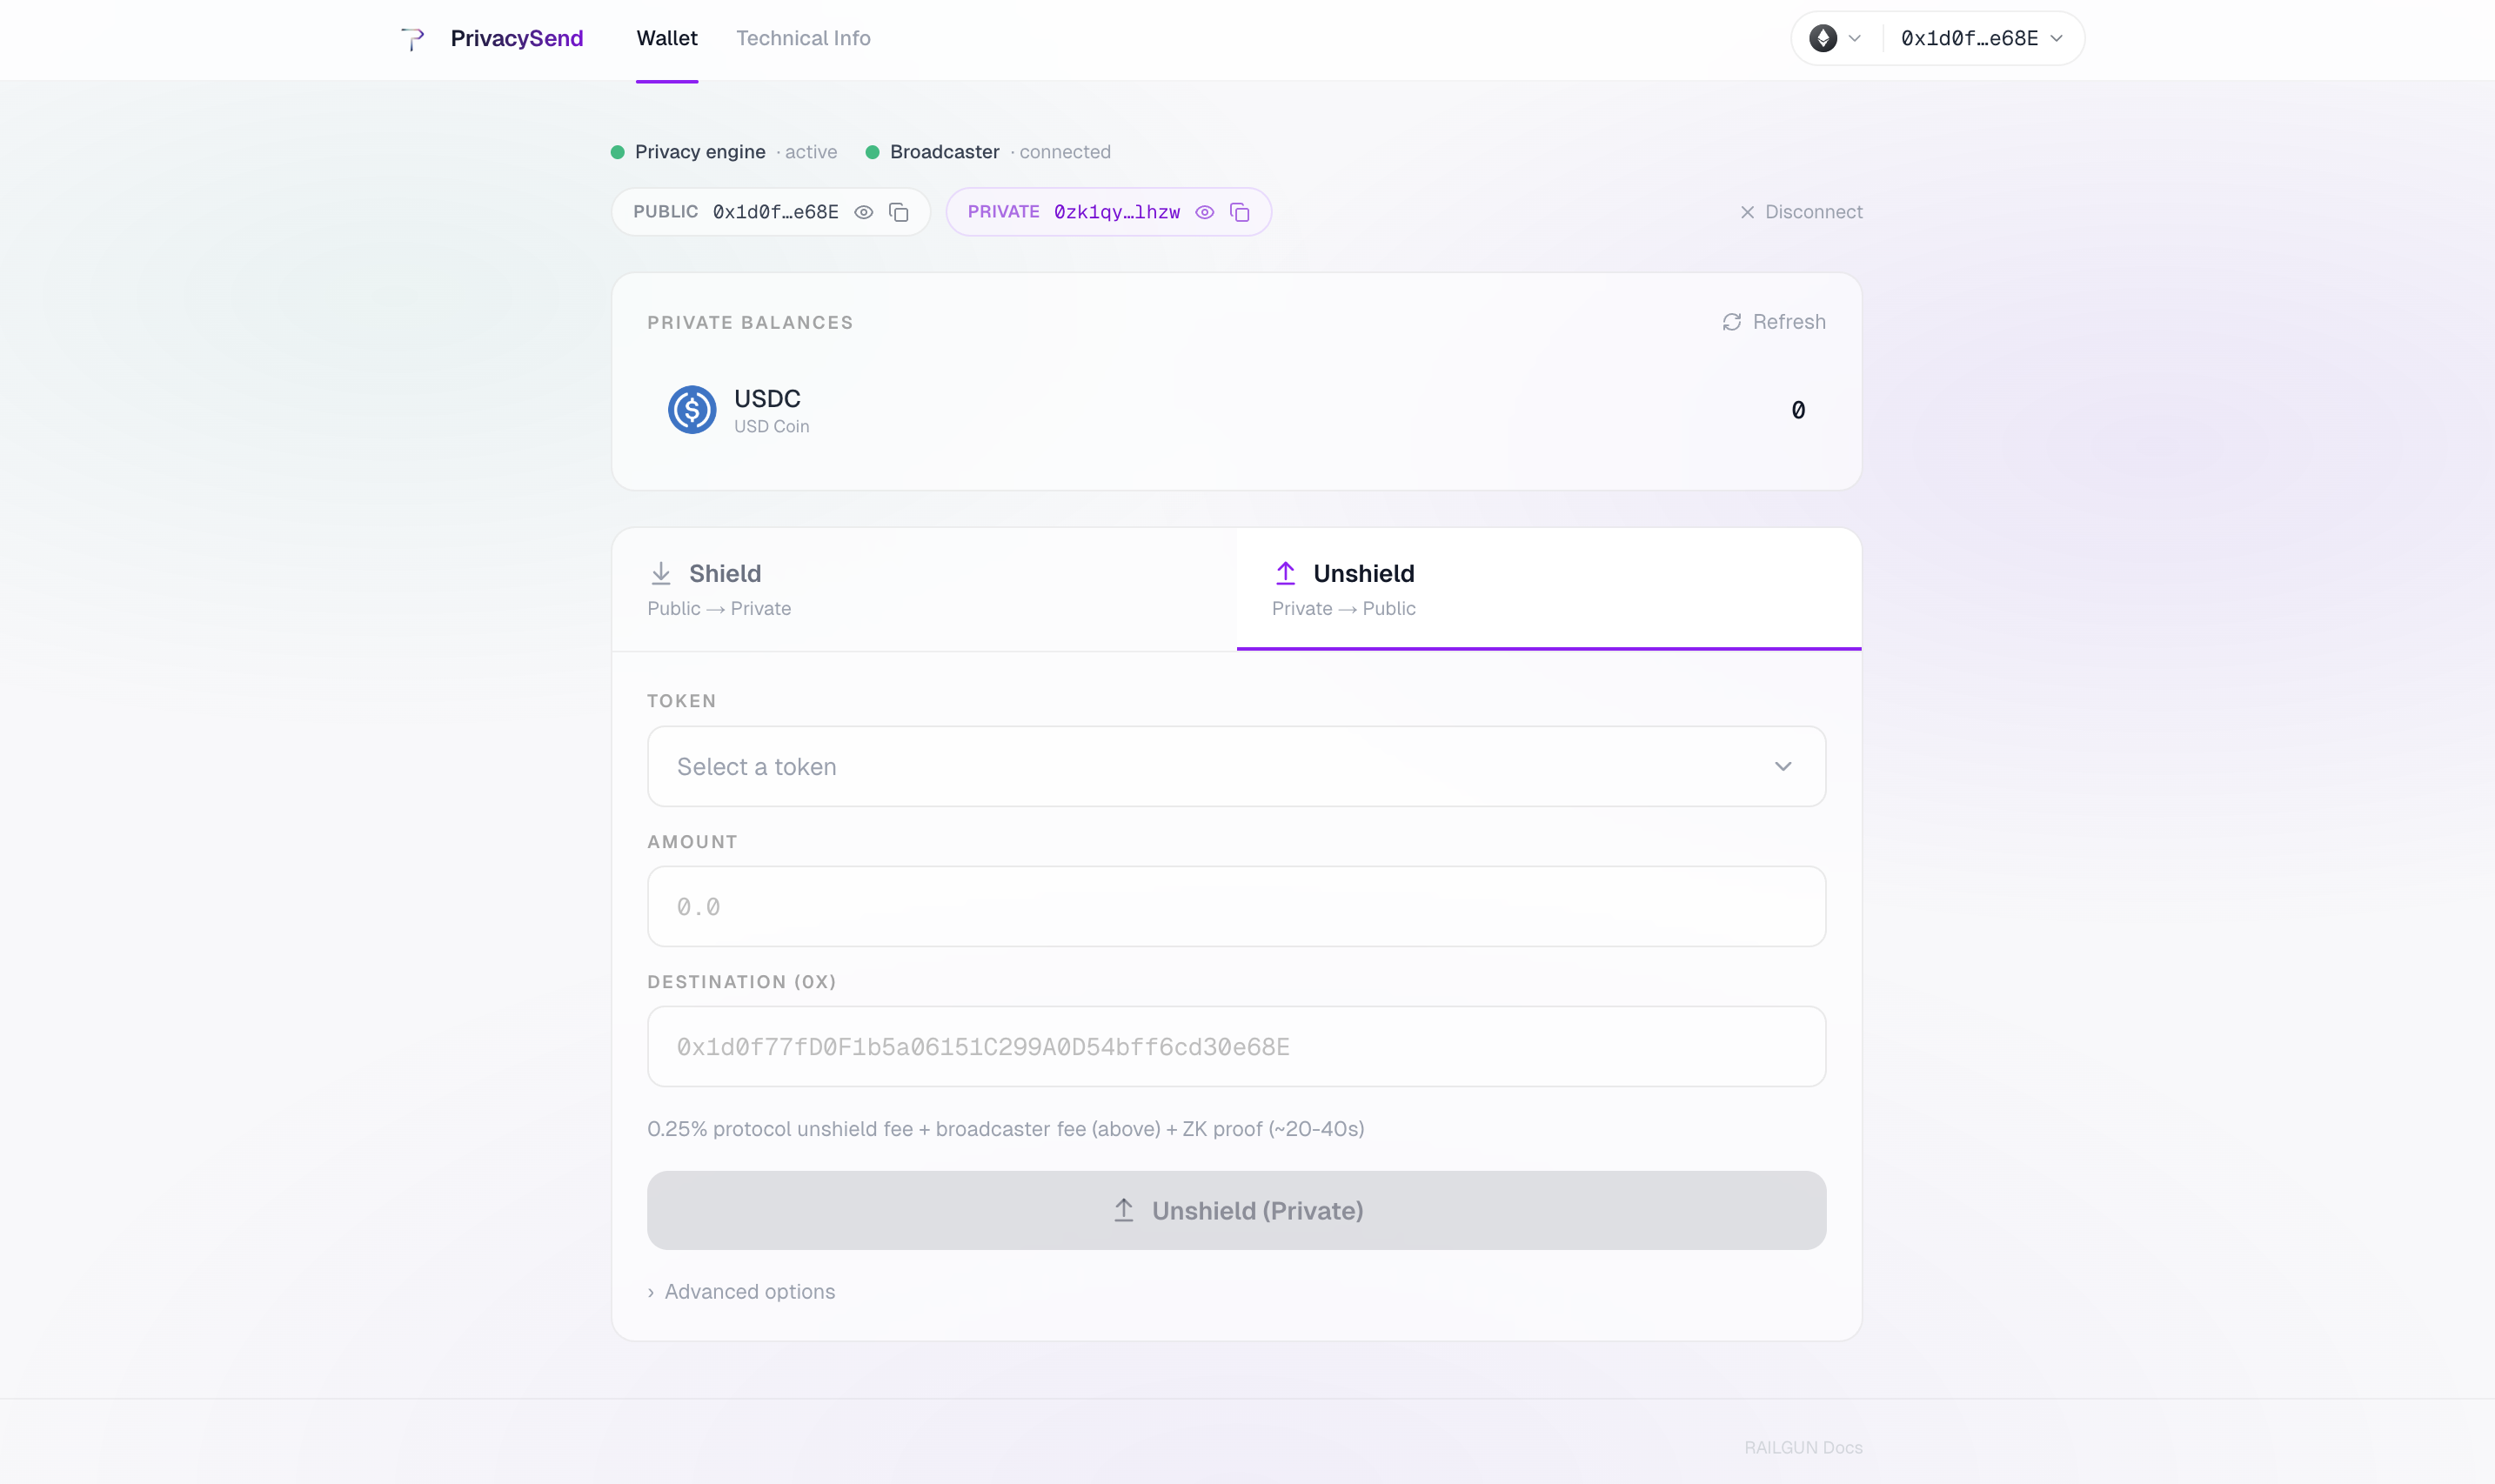Switch to the Wallet tab
Screen dimensions: 2495x1484
pyautogui.click(x=667, y=38)
